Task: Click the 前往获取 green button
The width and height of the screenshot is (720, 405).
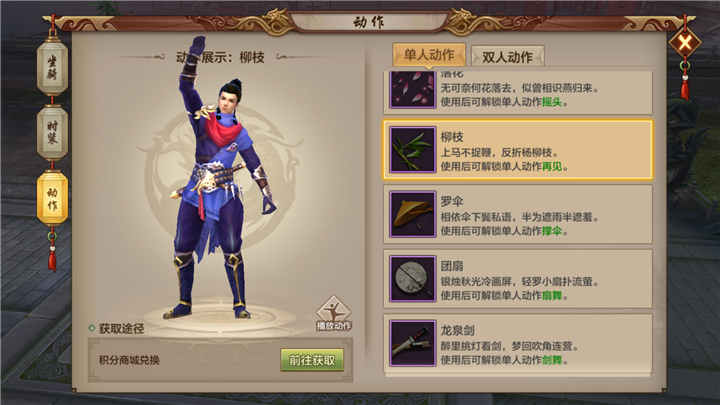Action: [312, 360]
